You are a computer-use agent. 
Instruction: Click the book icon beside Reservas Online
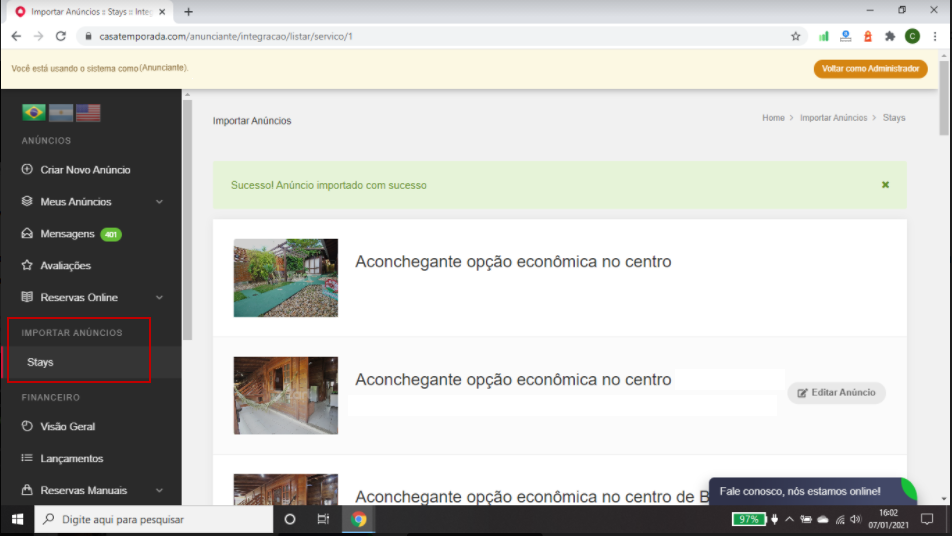click(x=27, y=297)
